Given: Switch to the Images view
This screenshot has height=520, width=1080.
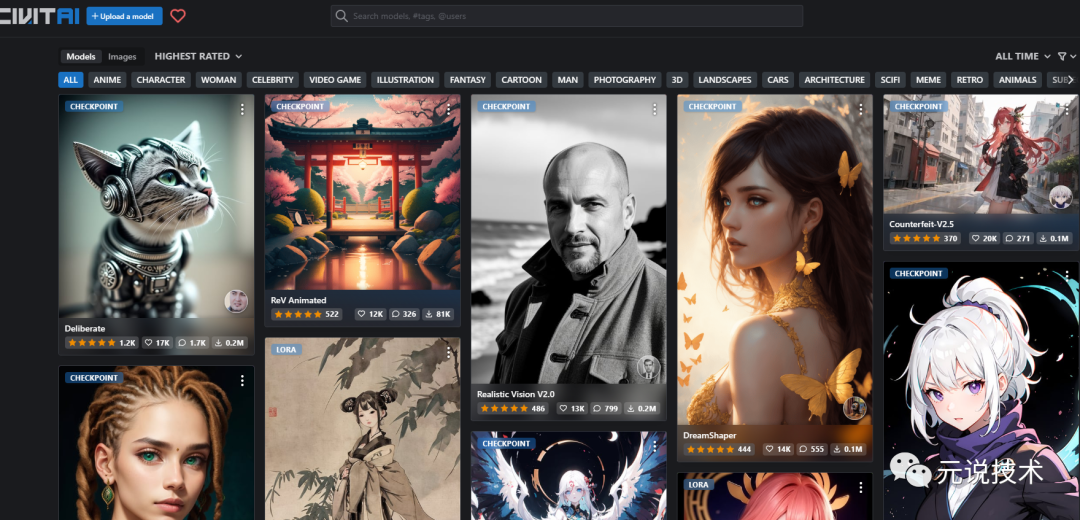Looking at the screenshot, I should [x=122, y=56].
